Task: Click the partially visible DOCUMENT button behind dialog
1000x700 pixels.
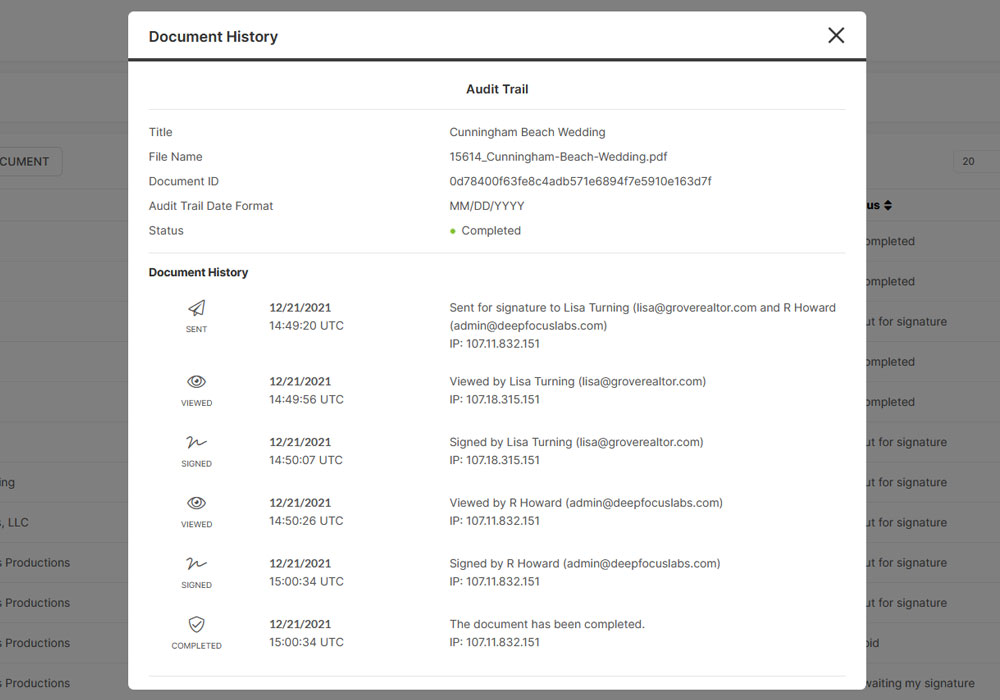Action: (30, 161)
